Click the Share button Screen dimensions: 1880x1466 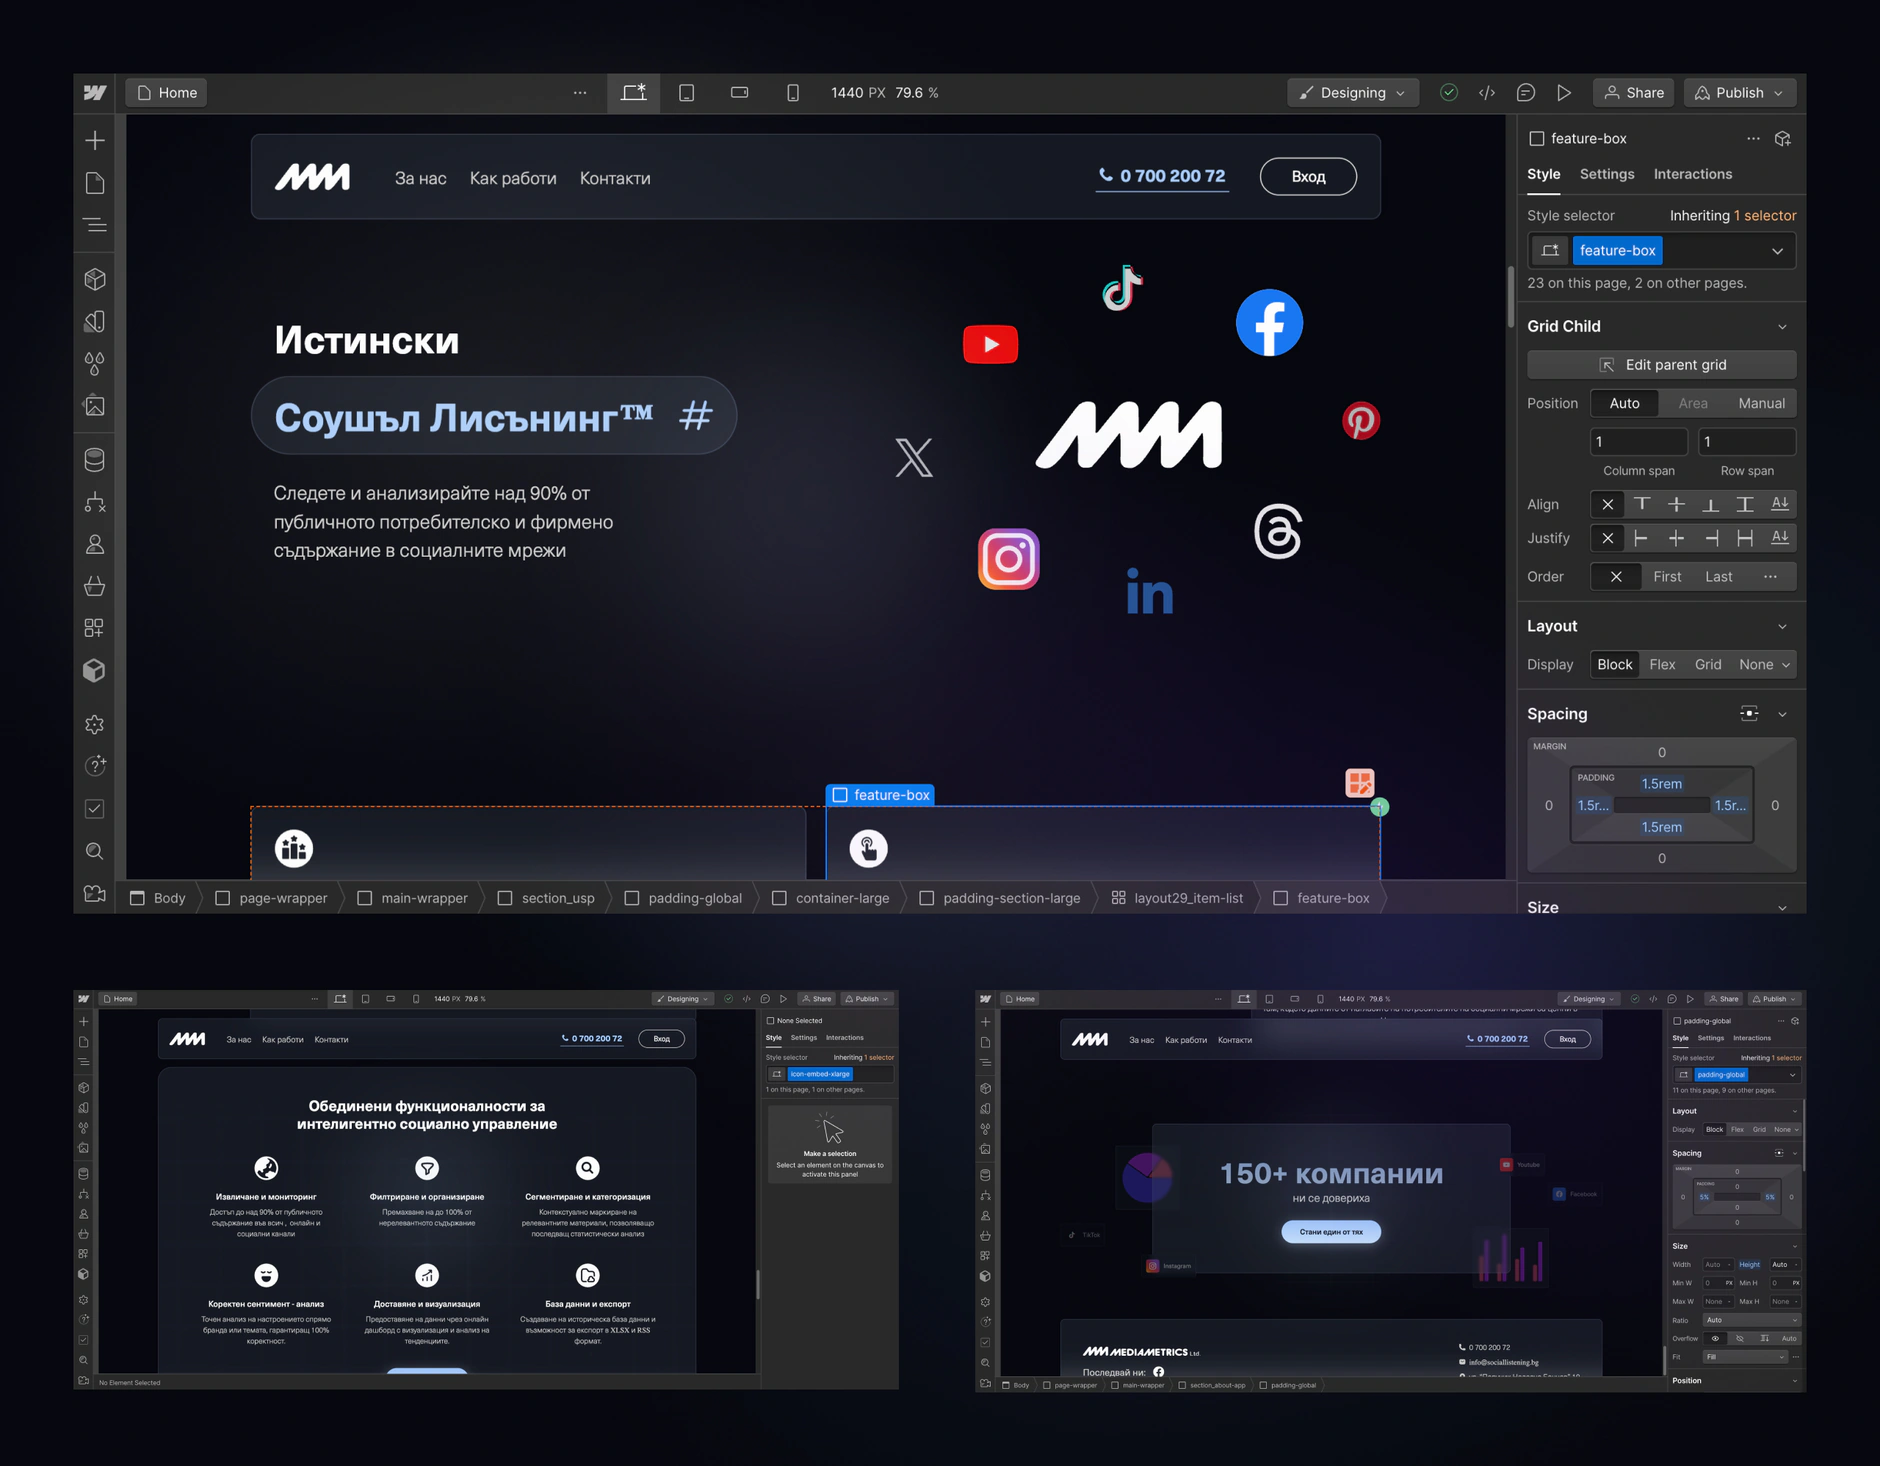coord(1635,93)
